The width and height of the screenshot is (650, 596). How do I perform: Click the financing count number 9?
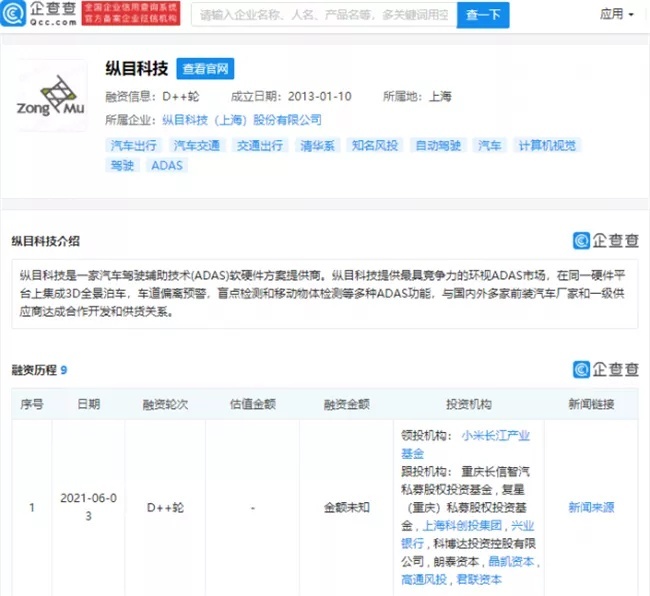(x=64, y=370)
